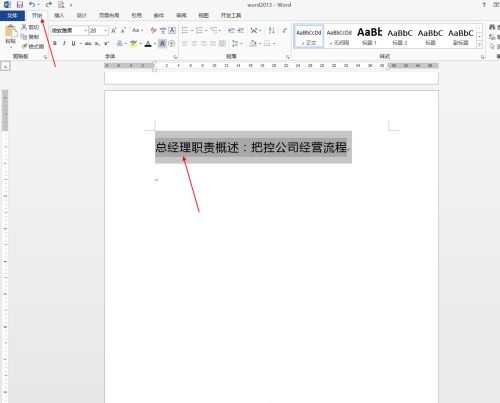The width and height of the screenshot is (500, 403).
Task: Toggle Character Shading button
Action: (162, 43)
